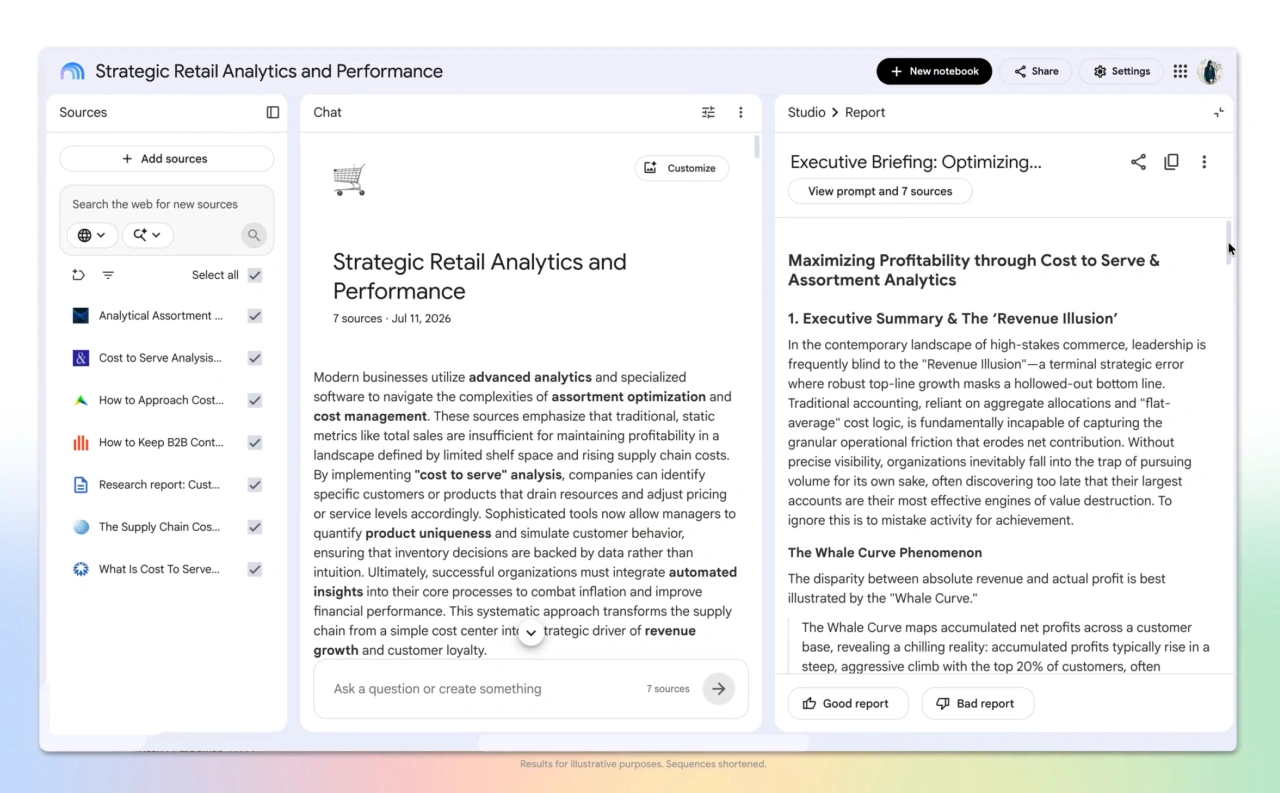Open report more options menu
1280x793 pixels.
1204,162
